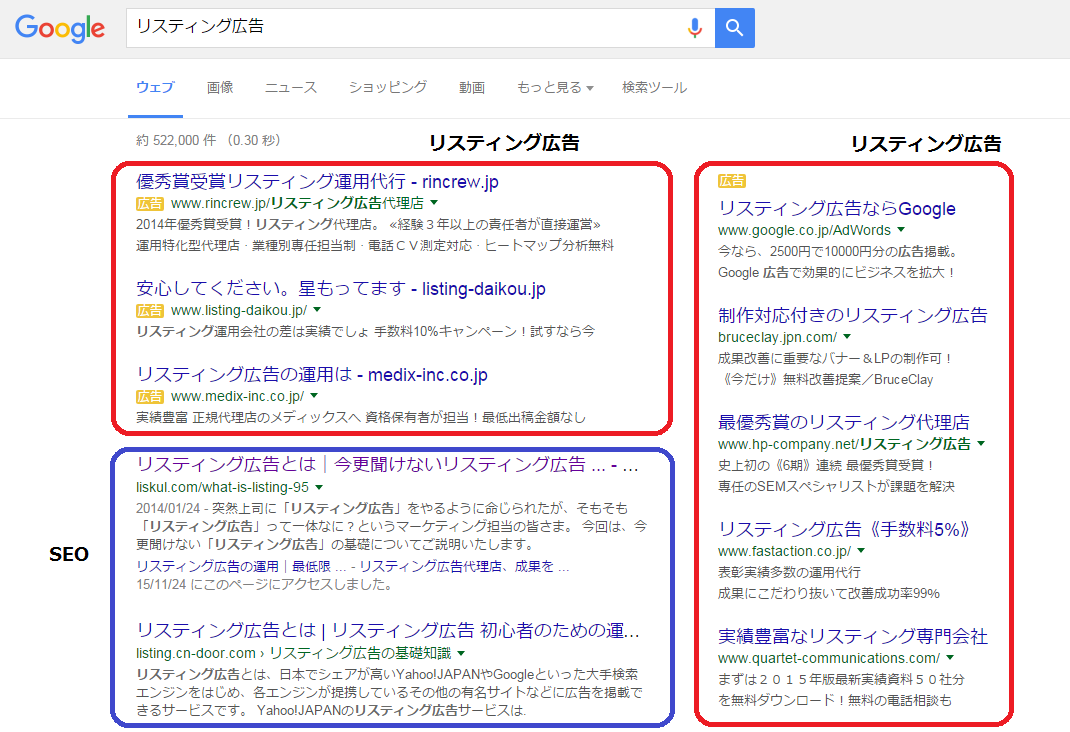This screenshot has height=732, width=1070.
Task: Go to the ショッピング tab
Action: coord(388,87)
